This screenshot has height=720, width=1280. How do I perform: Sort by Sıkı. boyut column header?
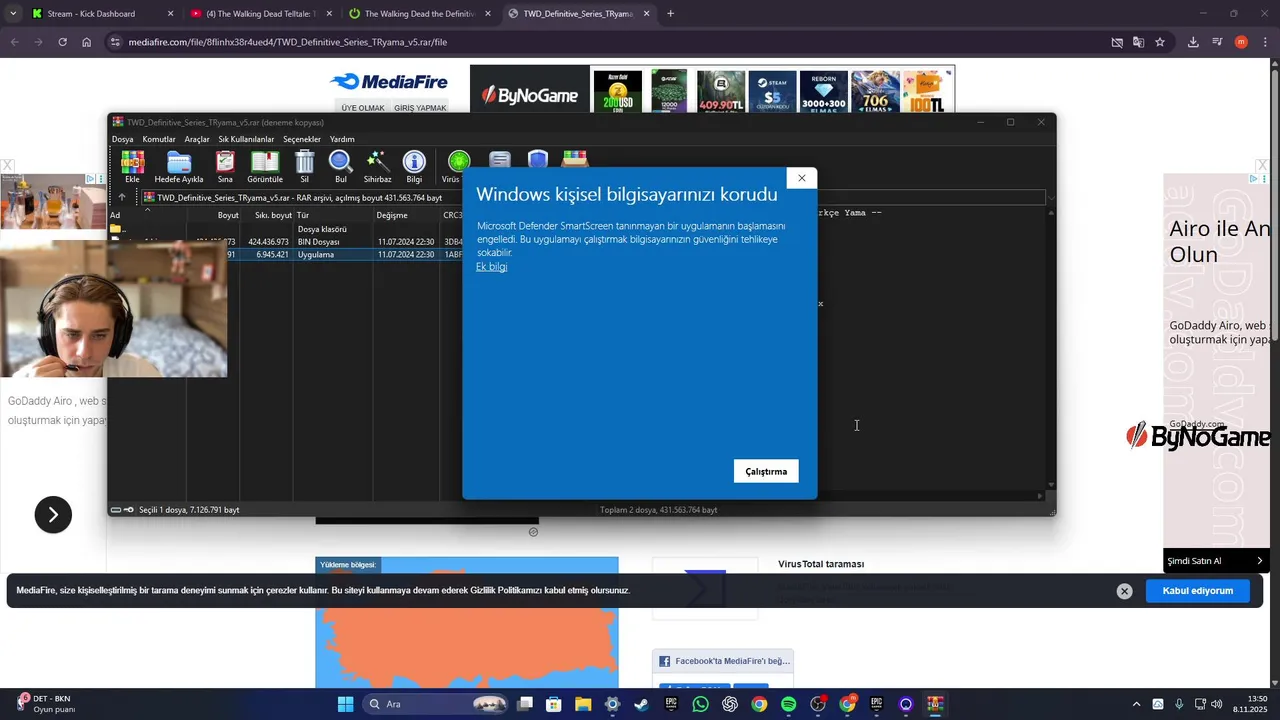point(267,215)
